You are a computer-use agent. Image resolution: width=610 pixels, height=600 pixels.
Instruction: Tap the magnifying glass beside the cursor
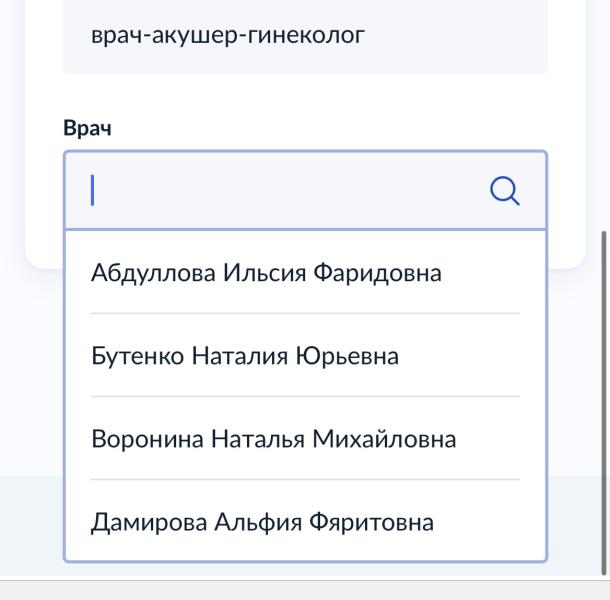coord(506,191)
